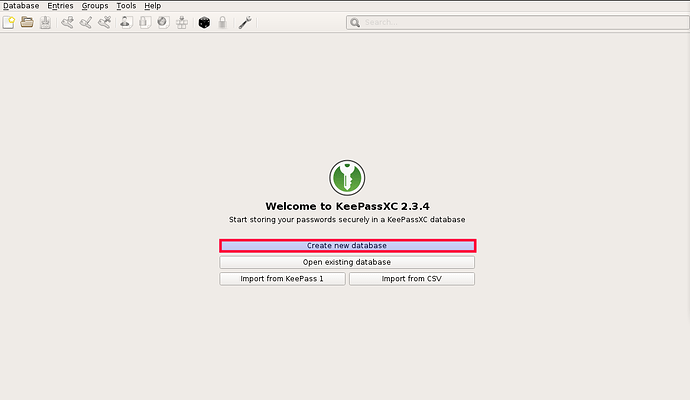Open settings via the wrench icon
690x400 pixels.
245,22
